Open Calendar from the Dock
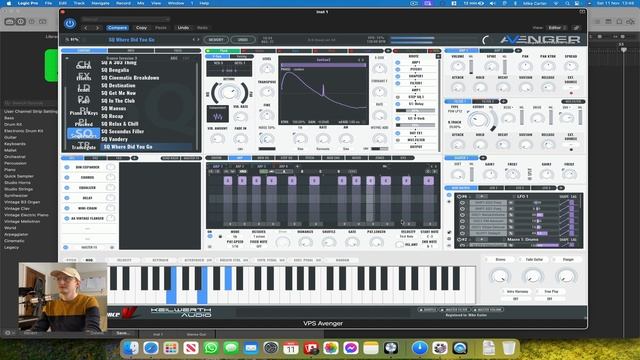 coord(291,348)
